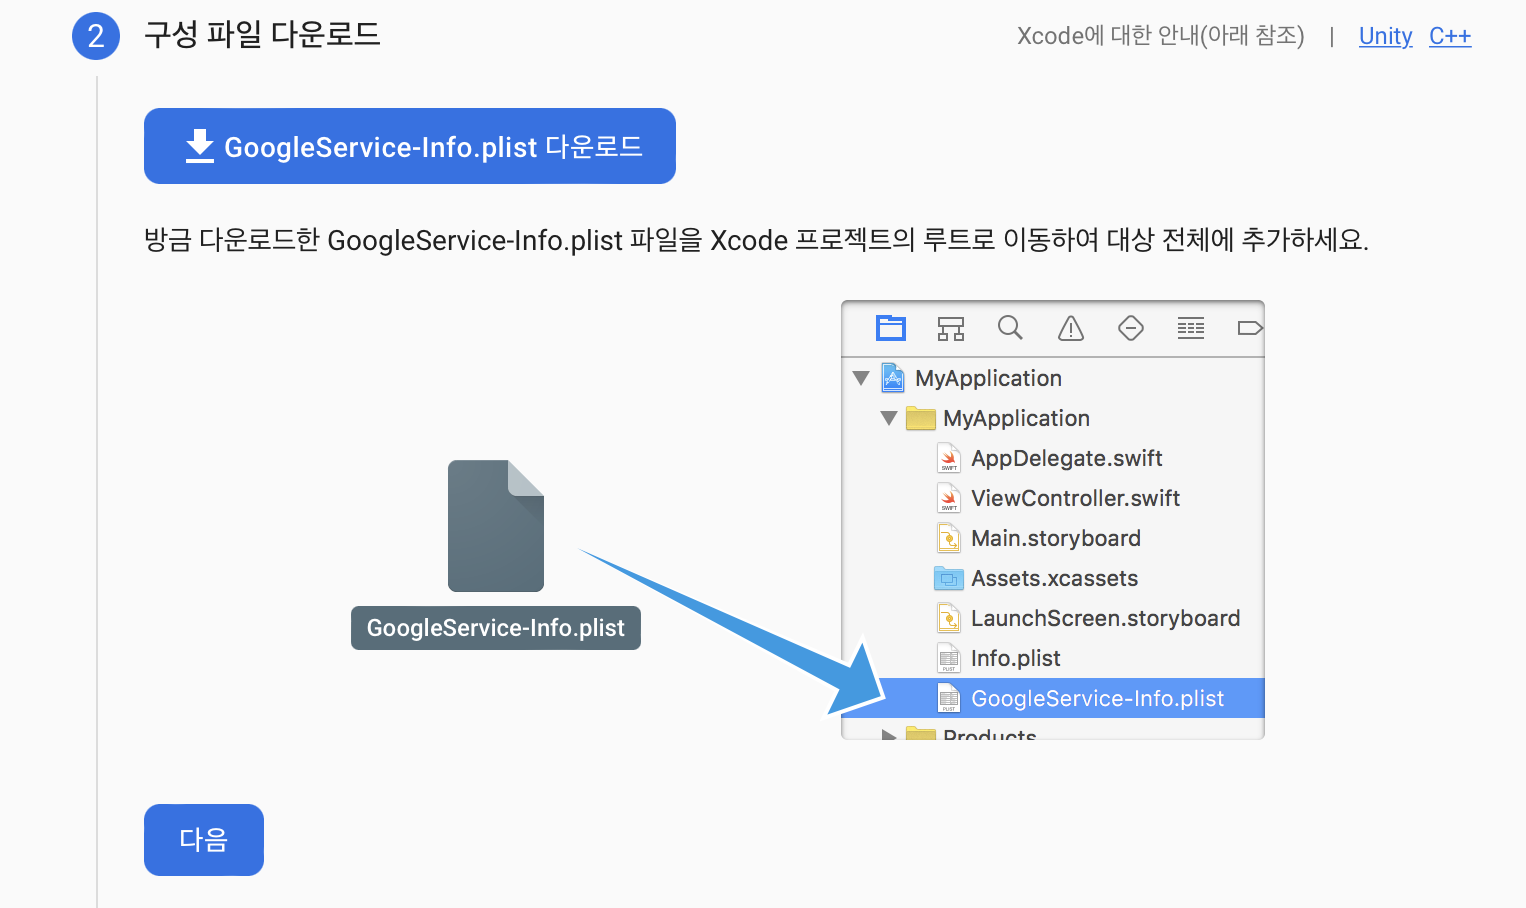Click the 다음 button
Viewport: 1526px width, 908px height.
[204, 840]
